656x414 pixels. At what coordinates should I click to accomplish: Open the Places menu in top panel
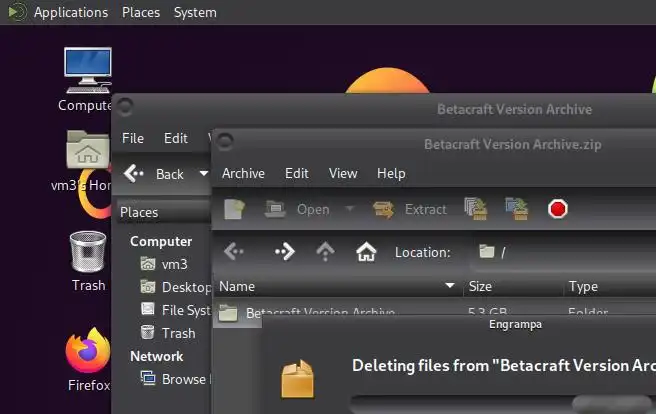click(141, 13)
